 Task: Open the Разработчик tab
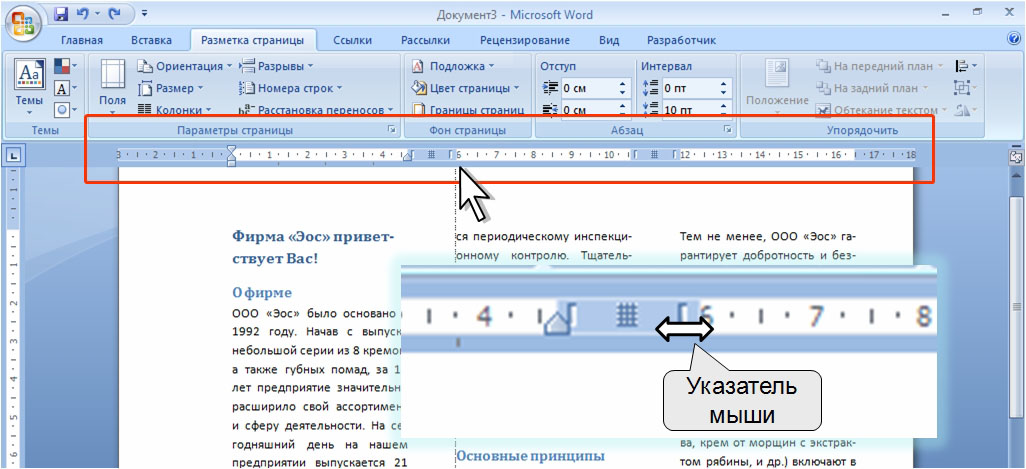click(x=681, y=41)
